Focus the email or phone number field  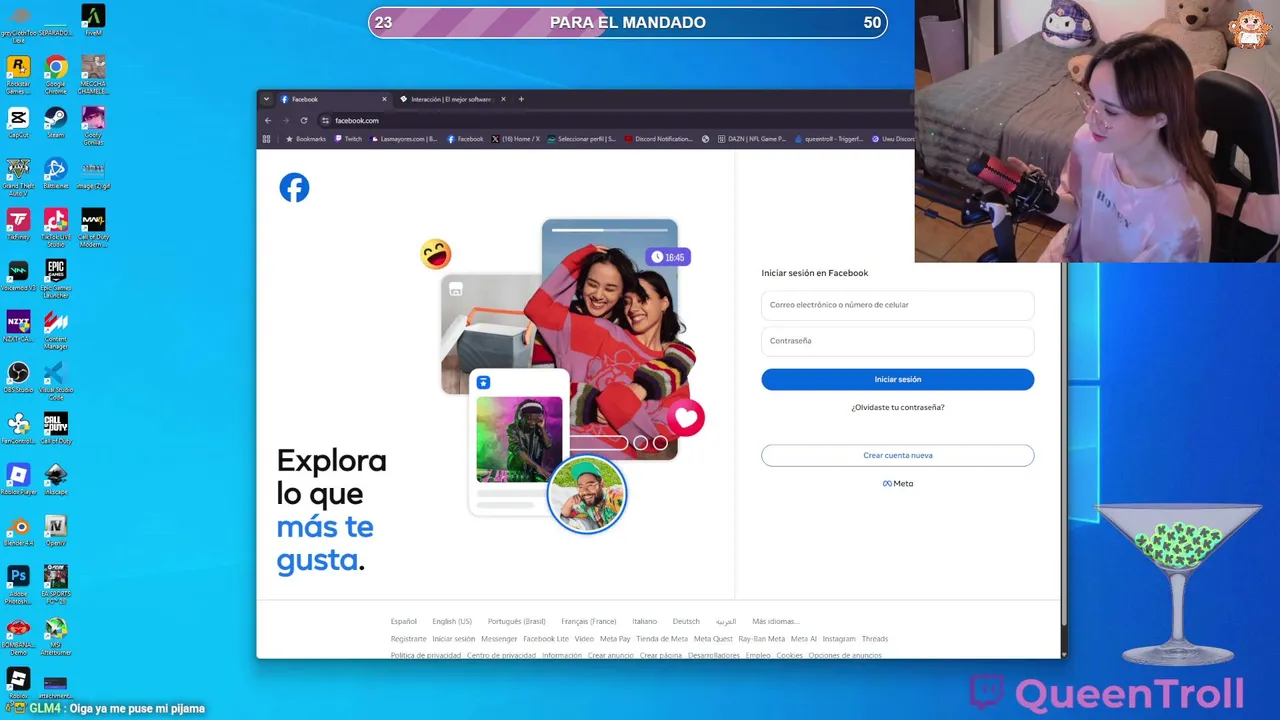pos(898,305)
